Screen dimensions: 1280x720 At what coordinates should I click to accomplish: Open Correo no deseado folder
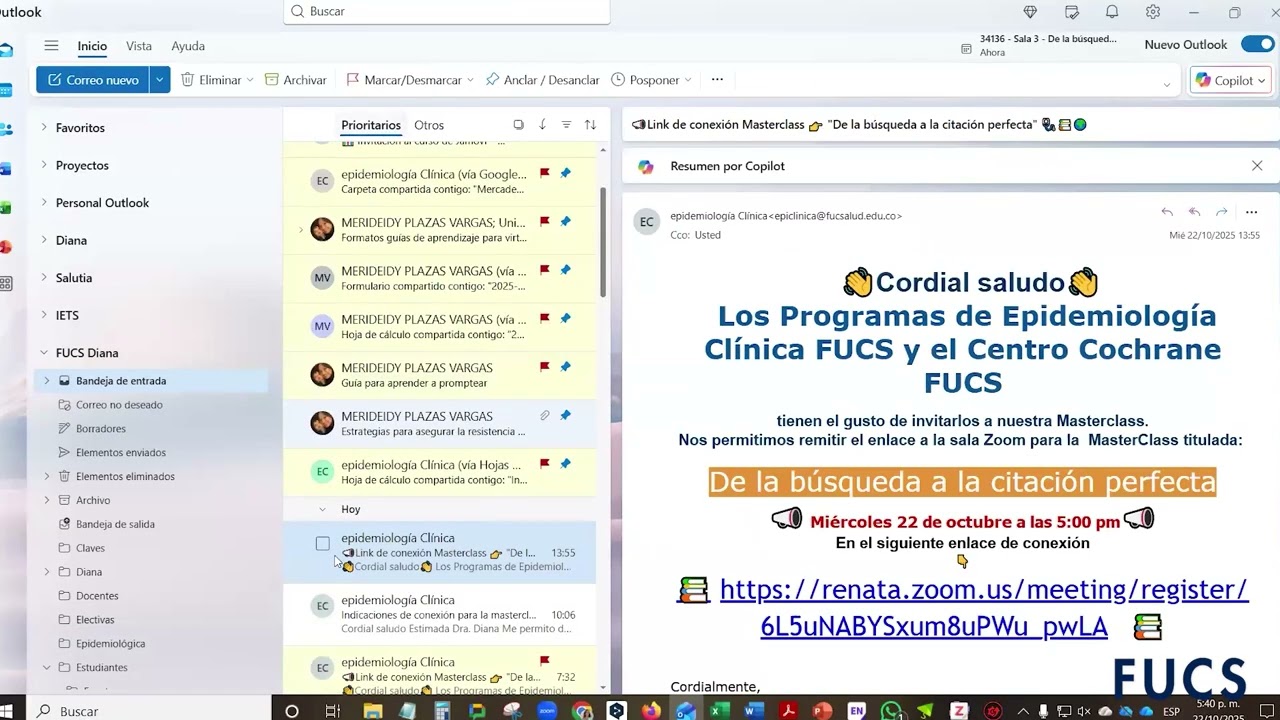pyautogui.click(x=119, y=404)
